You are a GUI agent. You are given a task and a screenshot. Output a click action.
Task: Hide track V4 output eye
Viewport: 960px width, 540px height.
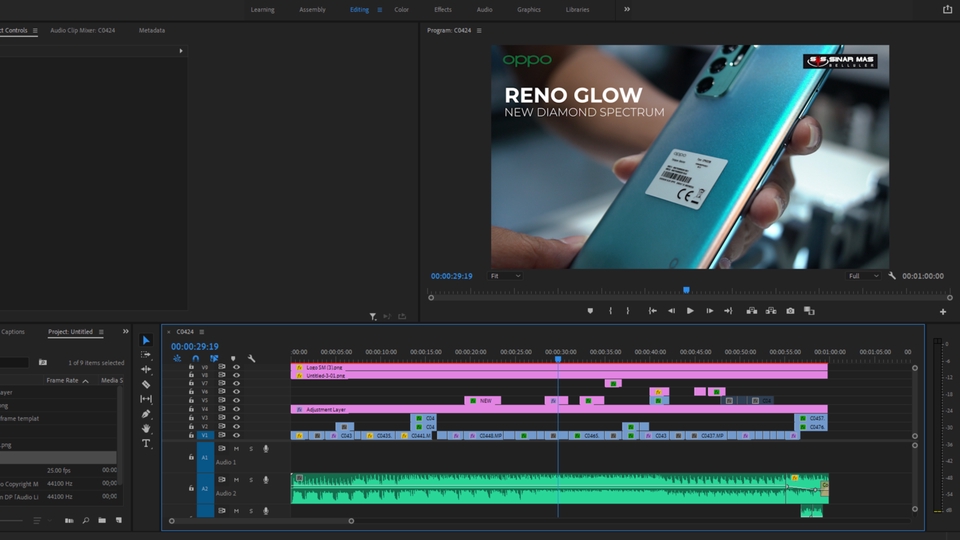pyautogui.click(x=236, y=409)
